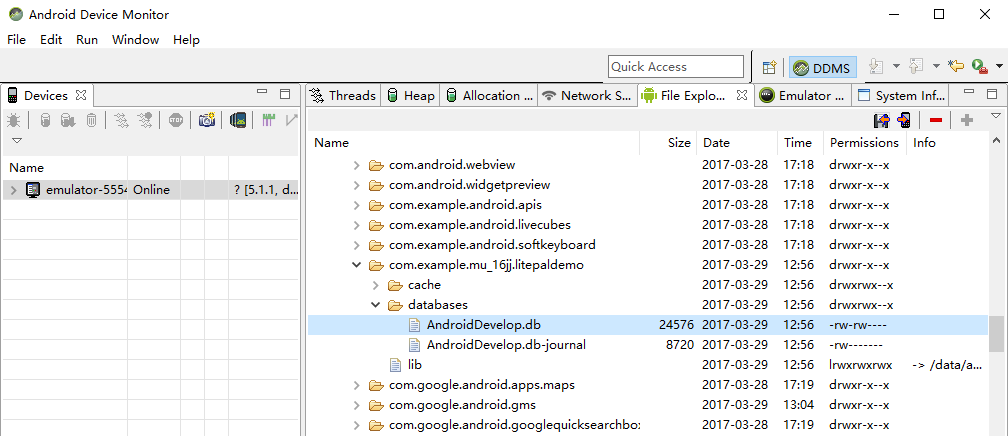Open the File menu
1008x436 pixels.
pos(16,39)
